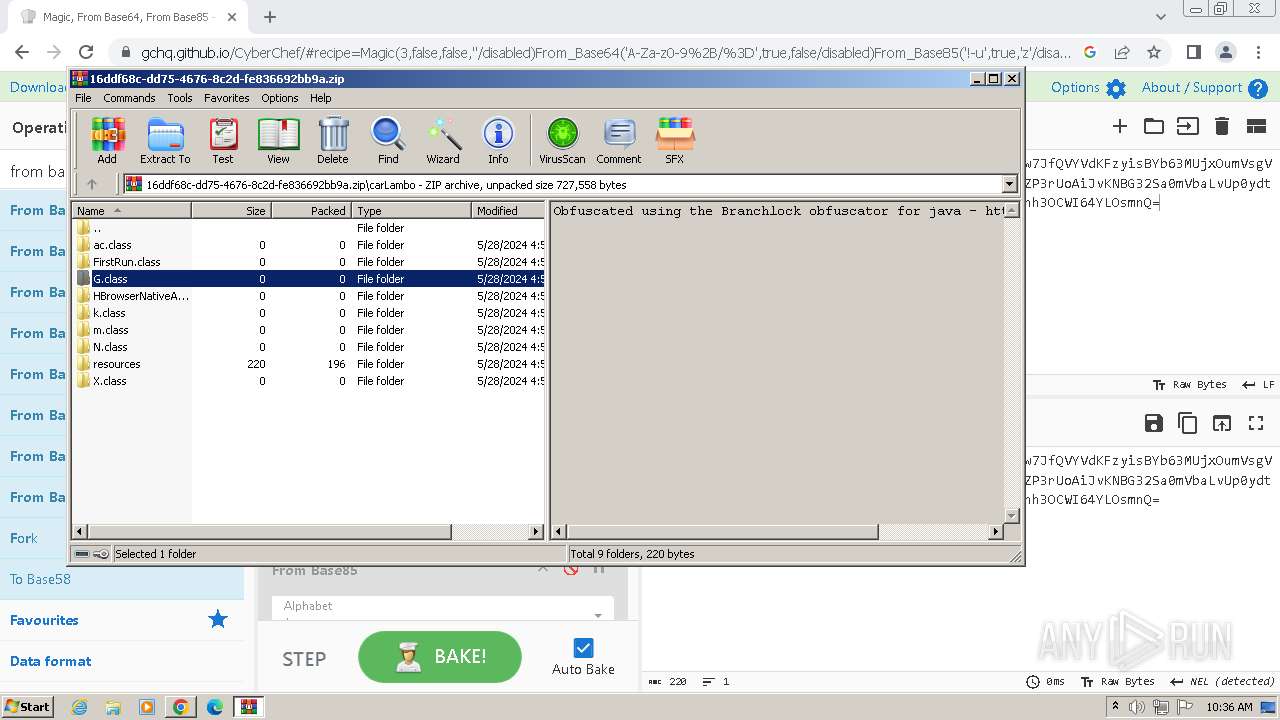Viewport: 1280px width, 720px height.
Task: Click the STEP button in CyberChef
Action: pos(304,658)
